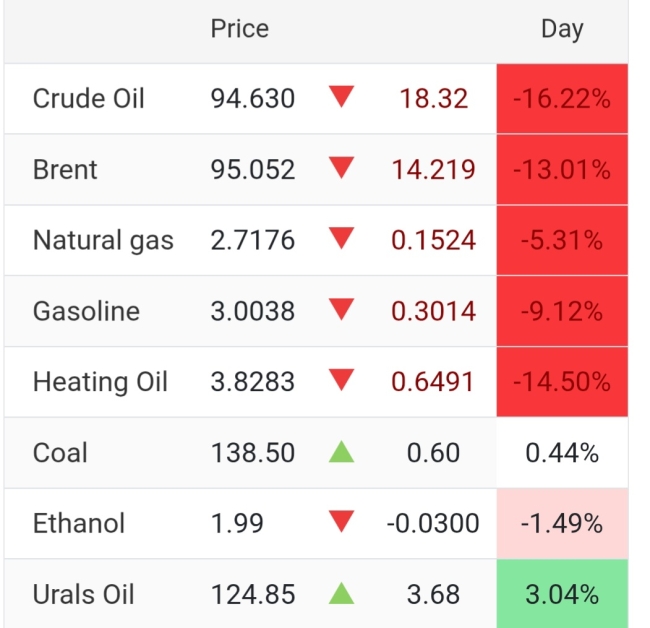Open the Brent commodity link
This screenshot has height=628, width=650.
coord(65,170)
